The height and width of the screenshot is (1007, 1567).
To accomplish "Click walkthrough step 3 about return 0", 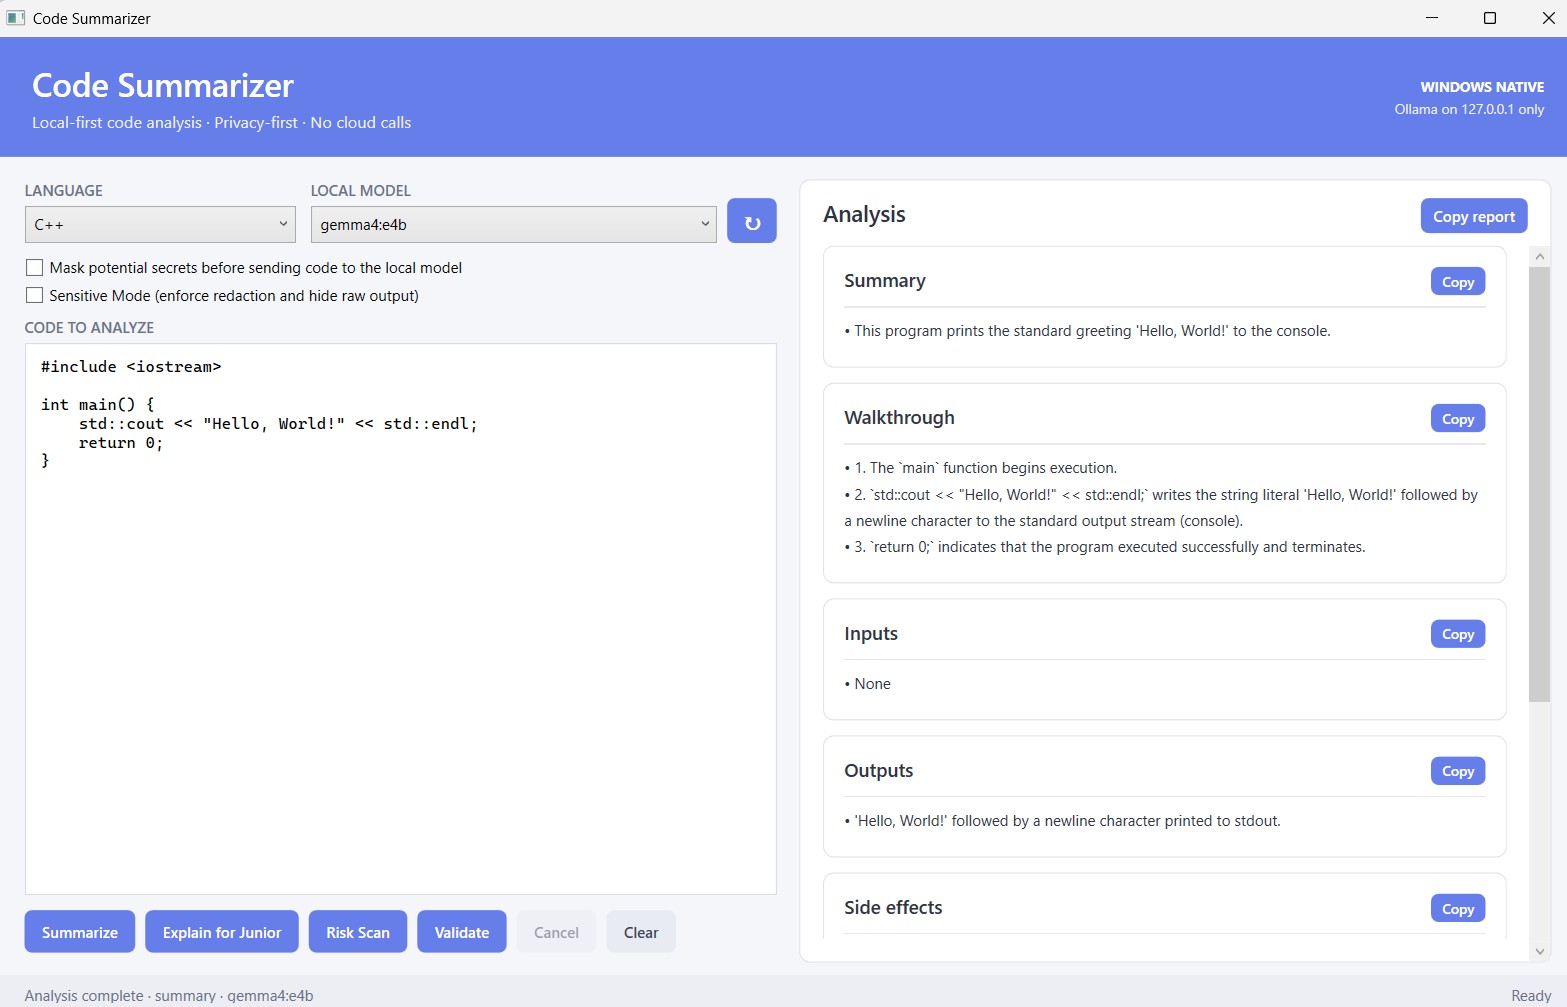I will tap(1105, 547).
